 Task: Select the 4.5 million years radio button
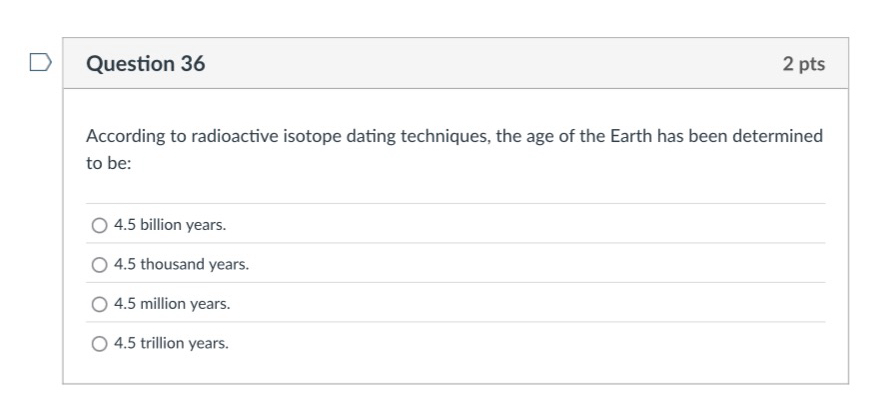[x=99, y=304]
